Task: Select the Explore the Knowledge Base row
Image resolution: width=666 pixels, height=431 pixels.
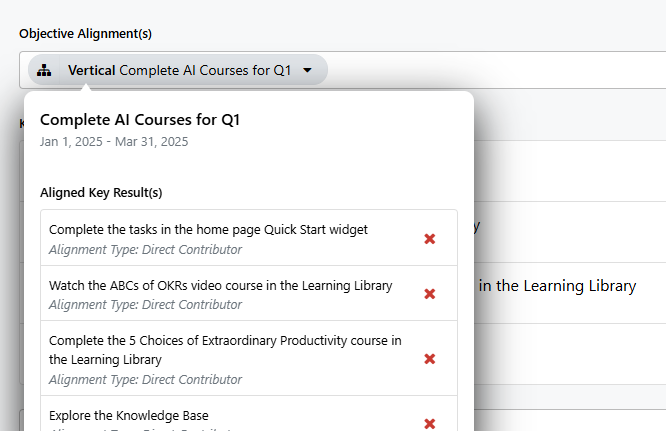Action: [249, 414]
